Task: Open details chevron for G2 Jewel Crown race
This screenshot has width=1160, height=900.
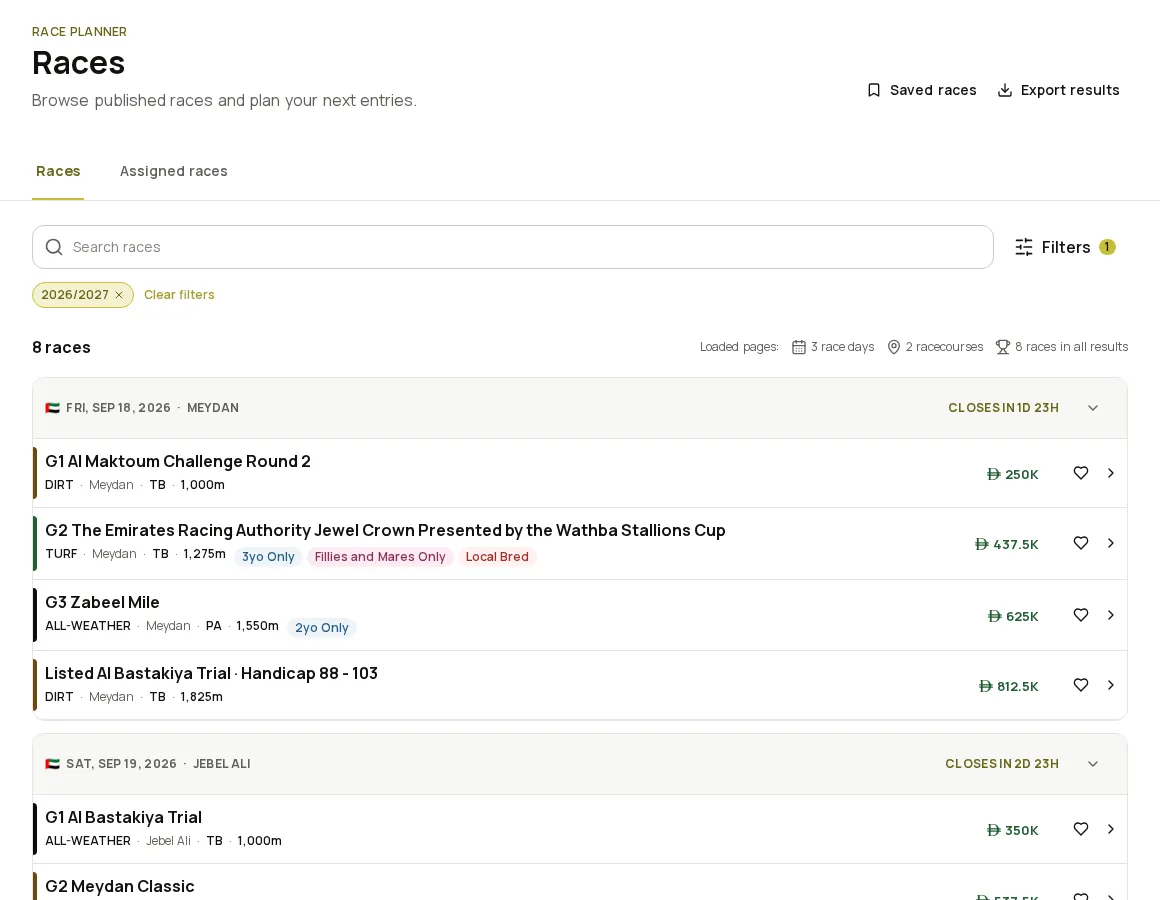Action: click(x=1110, y=544)
